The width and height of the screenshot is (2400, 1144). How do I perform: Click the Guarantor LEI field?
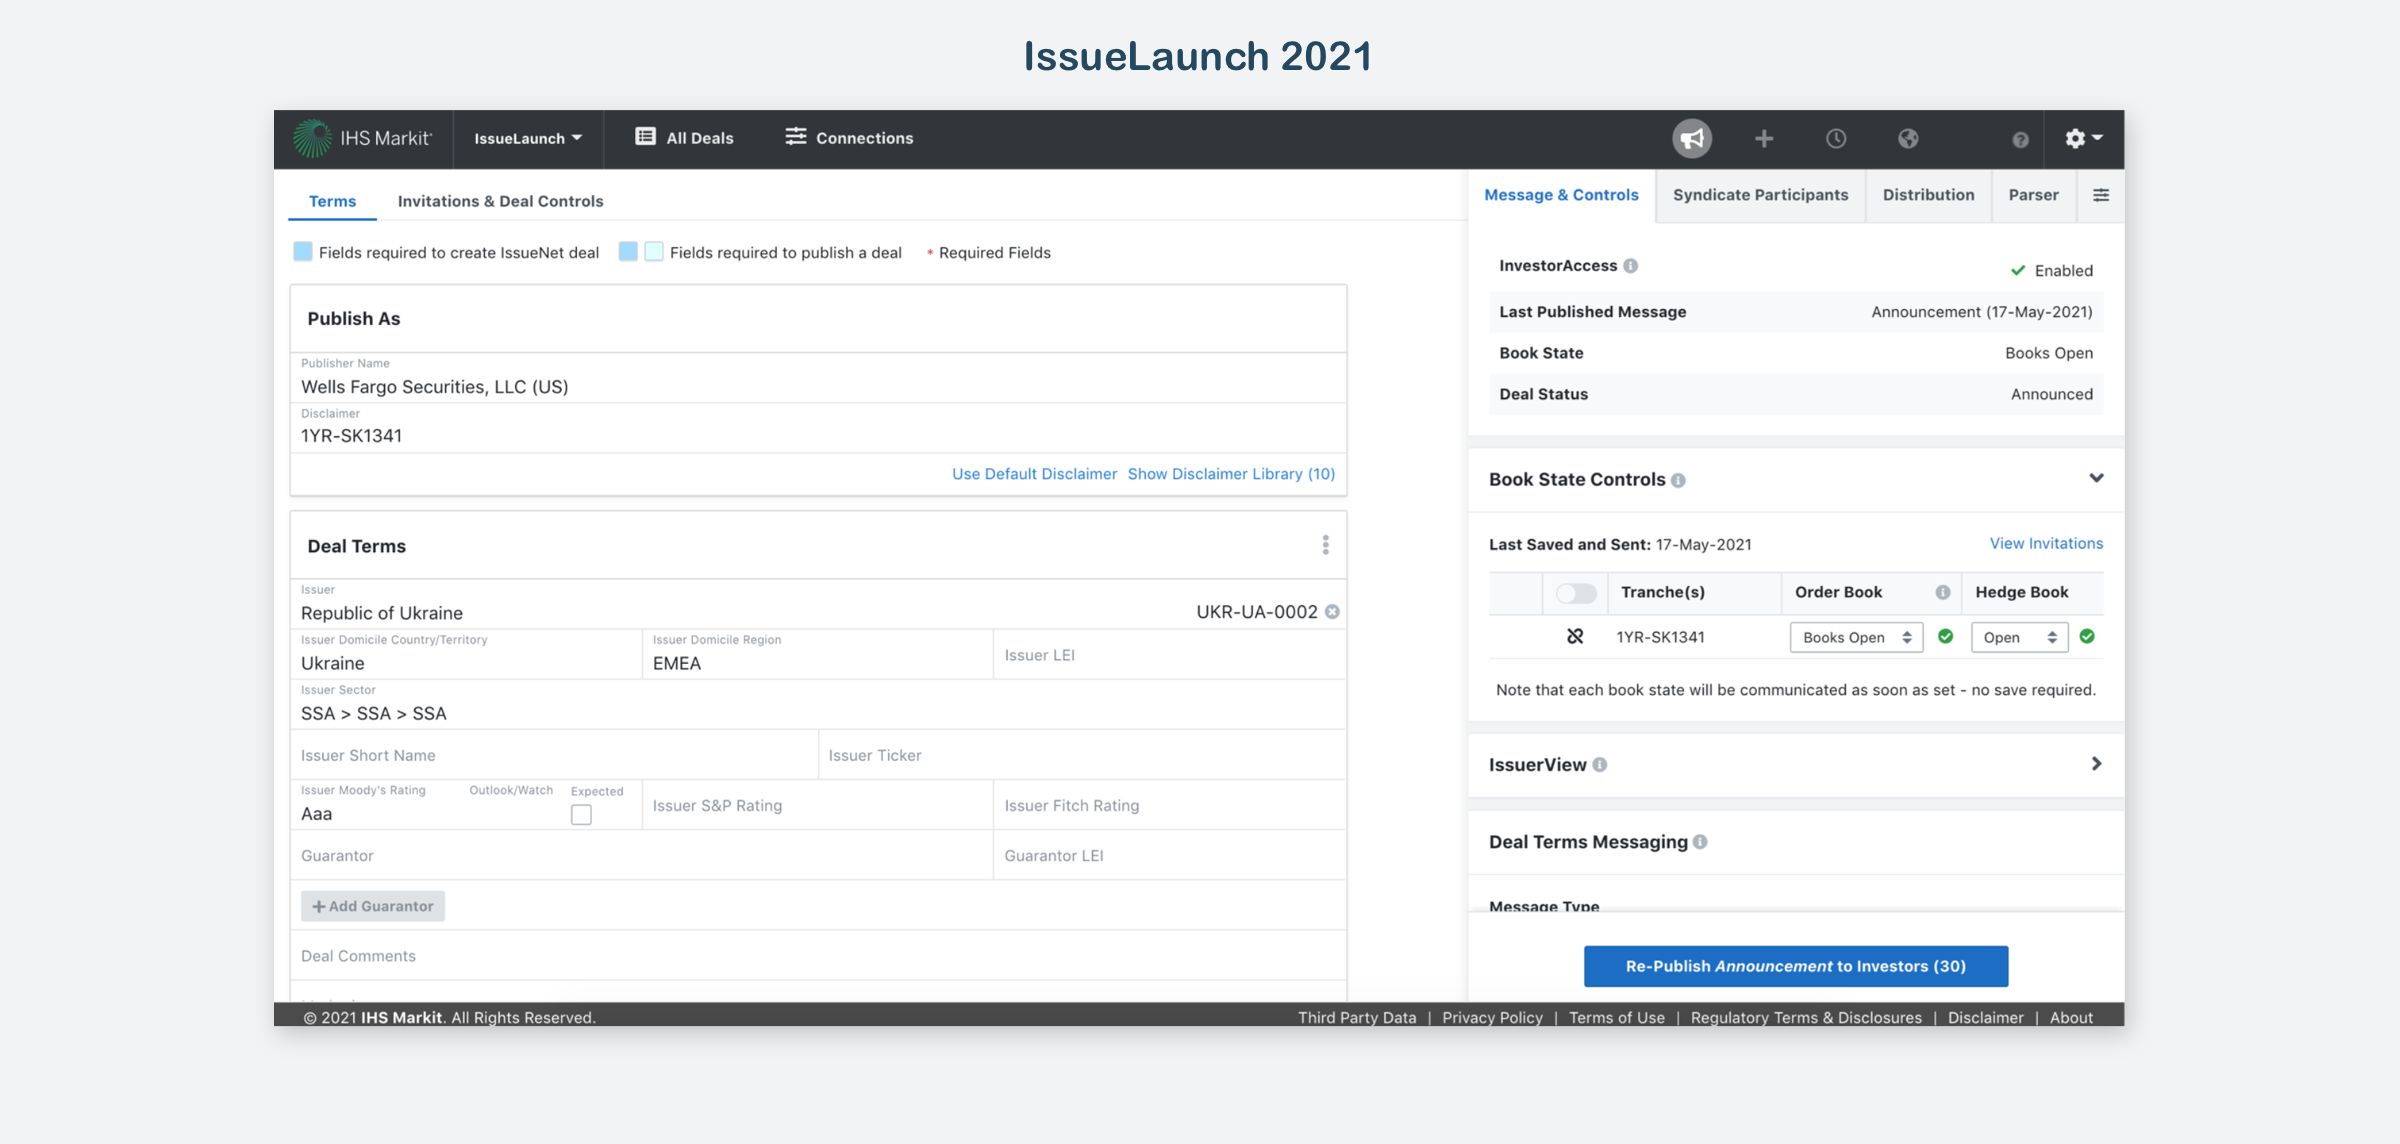(1170, 855)
